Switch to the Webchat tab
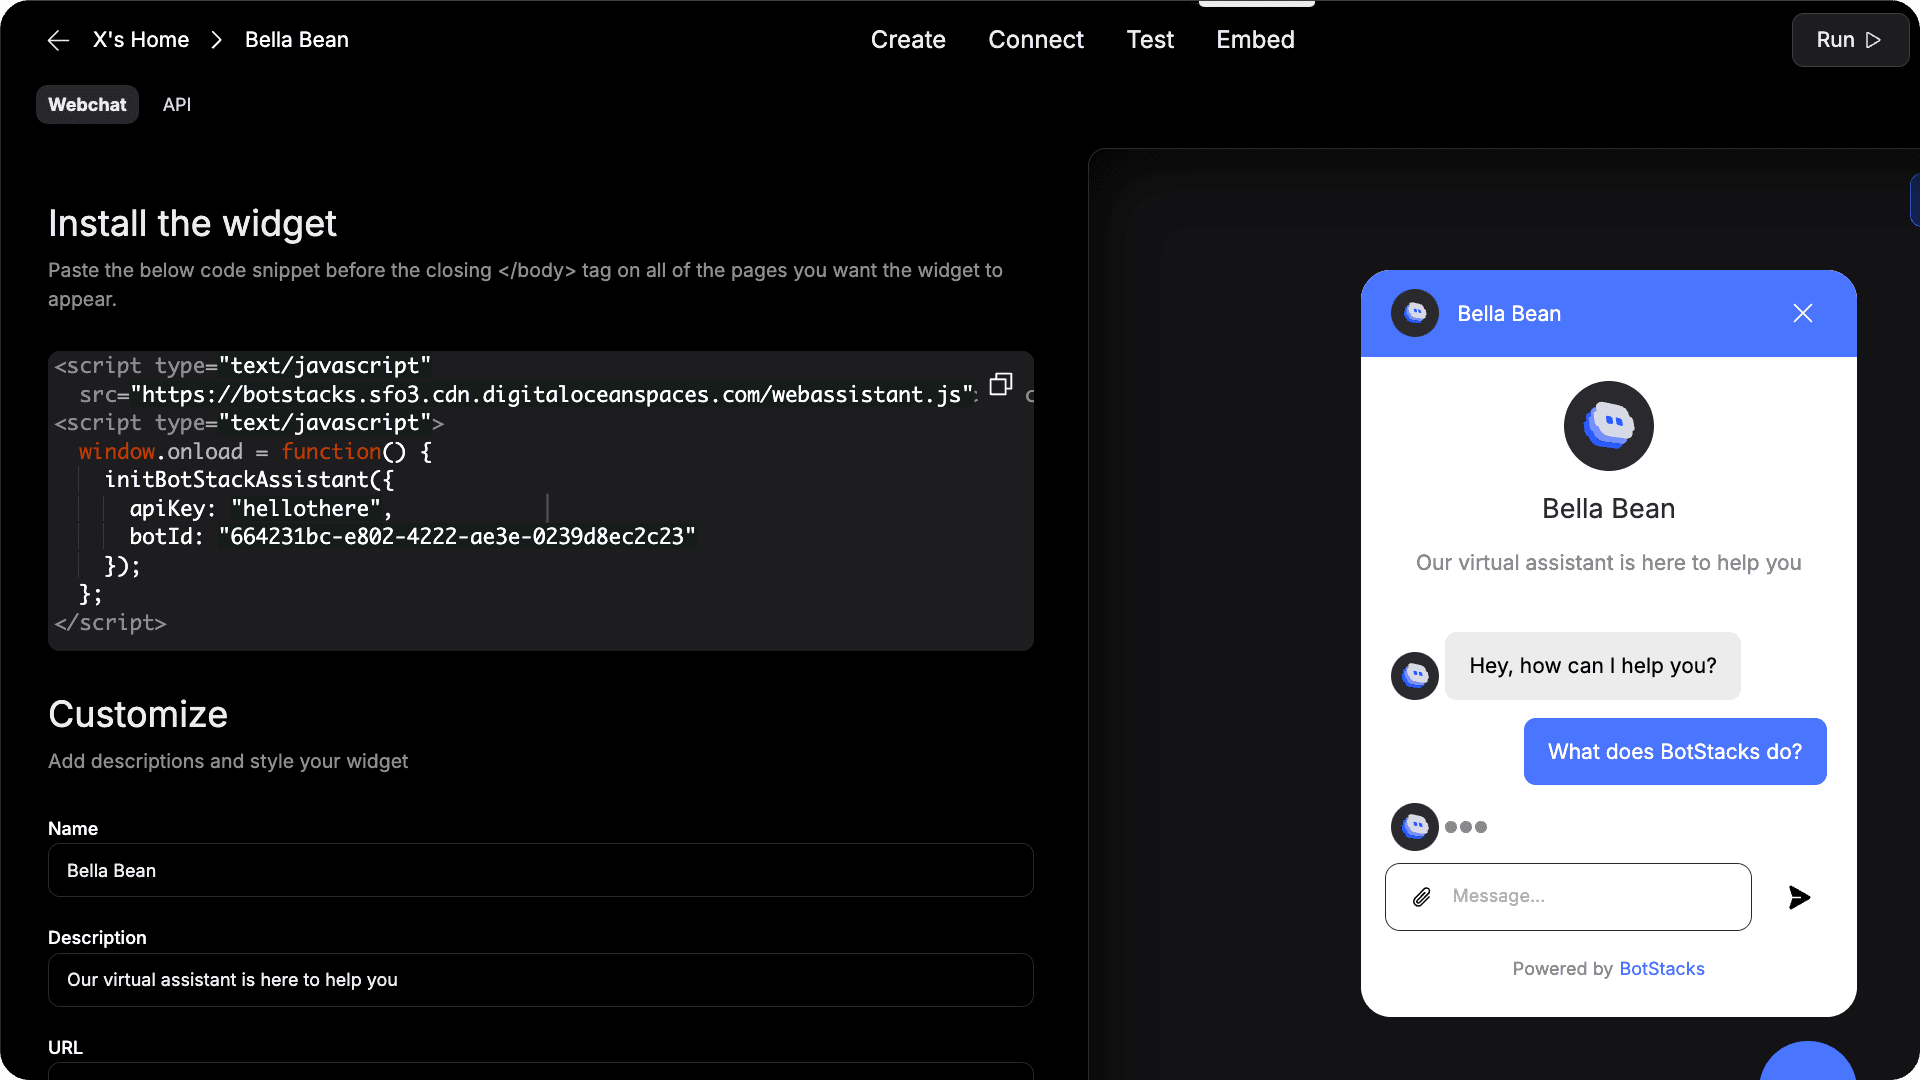Image resolution: width=1920 pixels, height=1080 pixels. click(87, 105)
